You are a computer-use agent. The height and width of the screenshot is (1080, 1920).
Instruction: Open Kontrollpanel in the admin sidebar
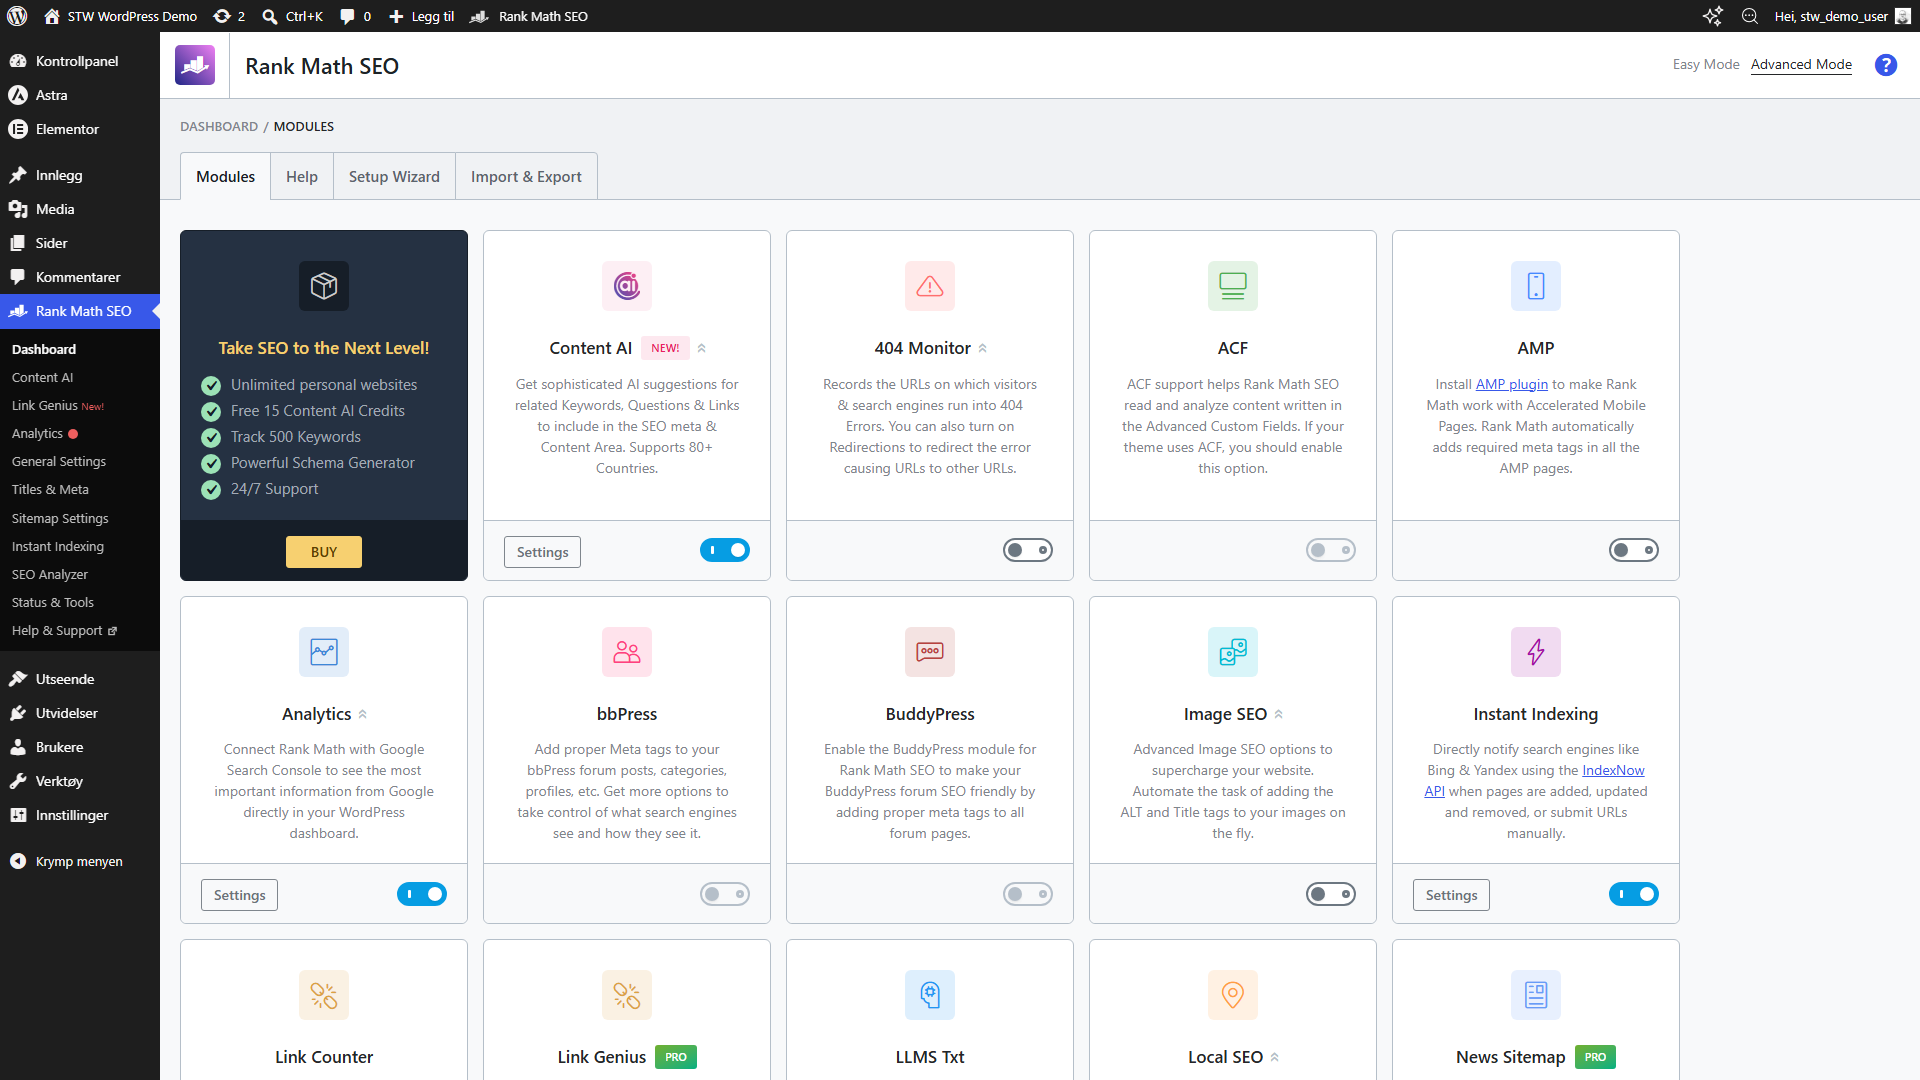point(77,61)
